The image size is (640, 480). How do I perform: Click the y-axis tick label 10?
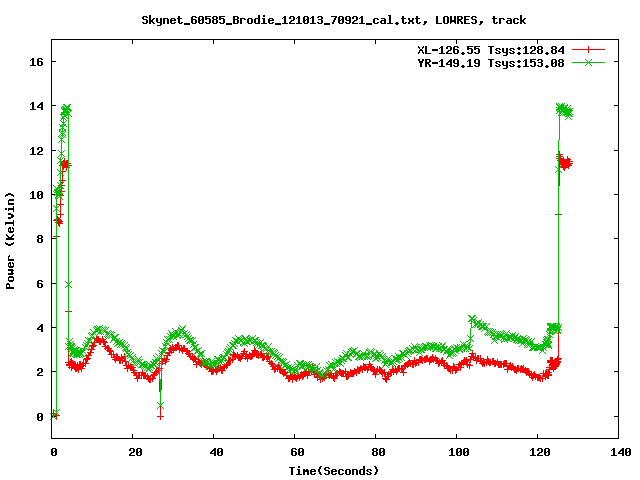[36, 195]
